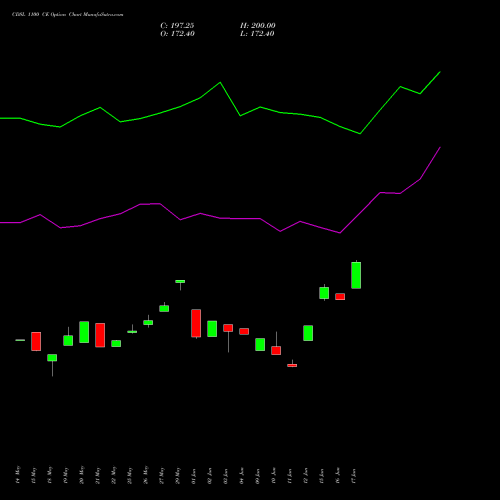Click the '14 May' date label
500x500 pixels.
[x=18, y=475]
